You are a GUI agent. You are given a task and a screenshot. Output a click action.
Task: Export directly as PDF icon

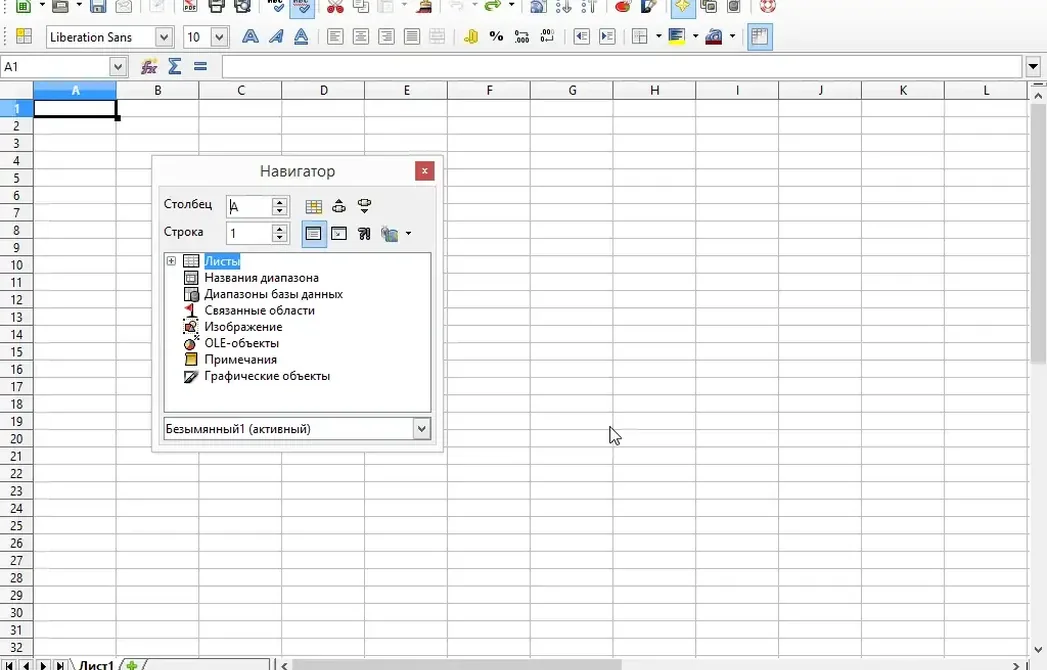click(x=190, y=7)
